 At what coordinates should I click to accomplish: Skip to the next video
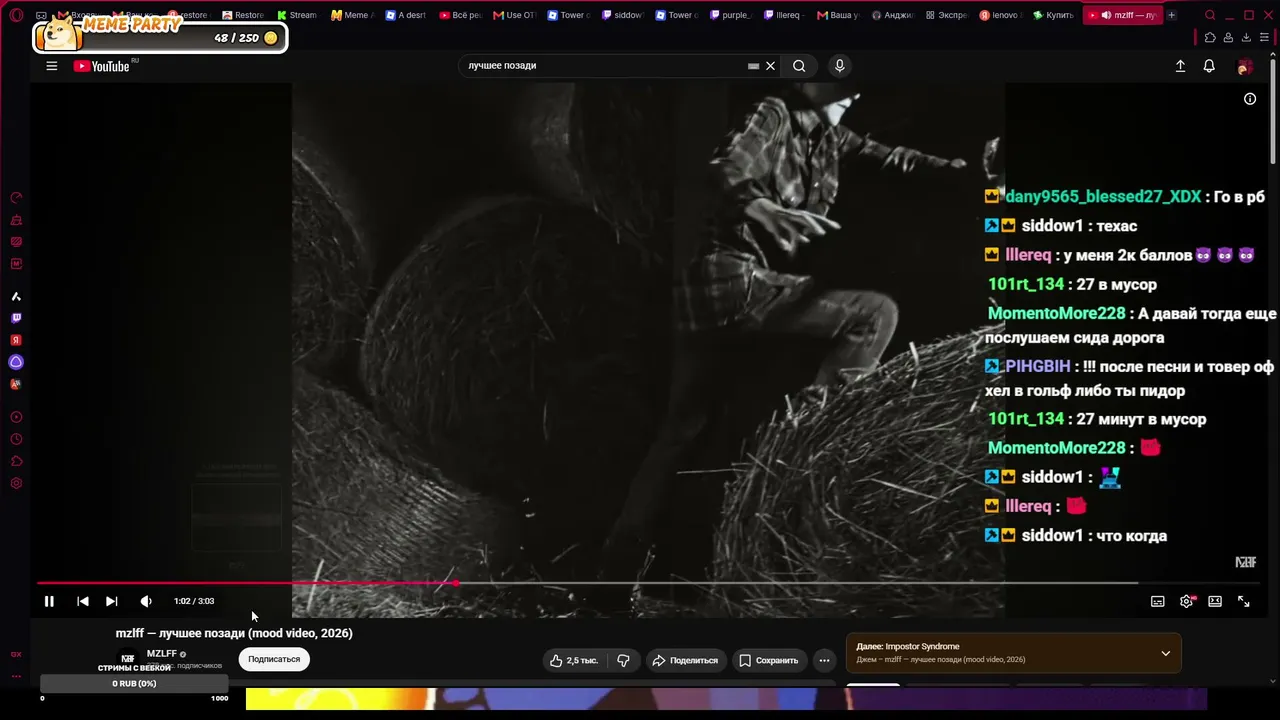(x=112, y=601)
